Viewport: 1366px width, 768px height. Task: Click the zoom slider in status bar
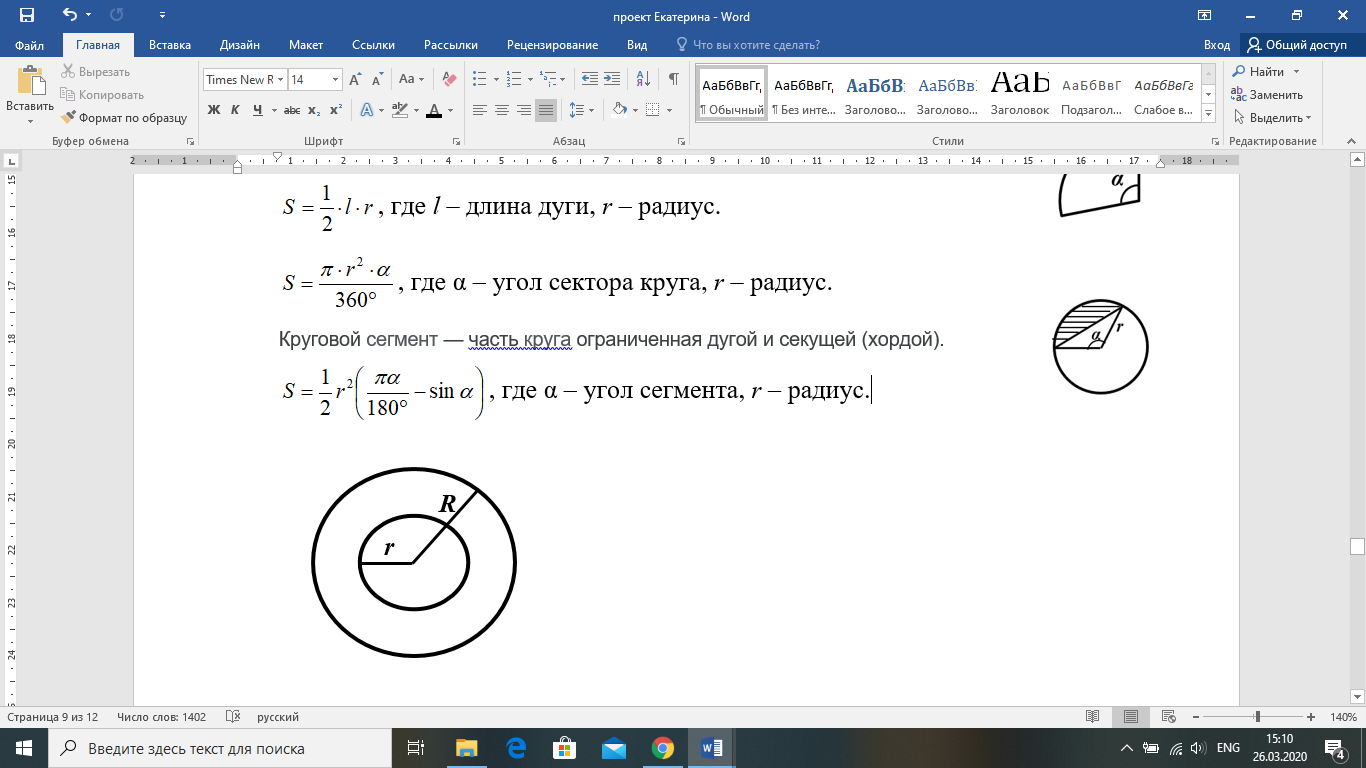1257,717
